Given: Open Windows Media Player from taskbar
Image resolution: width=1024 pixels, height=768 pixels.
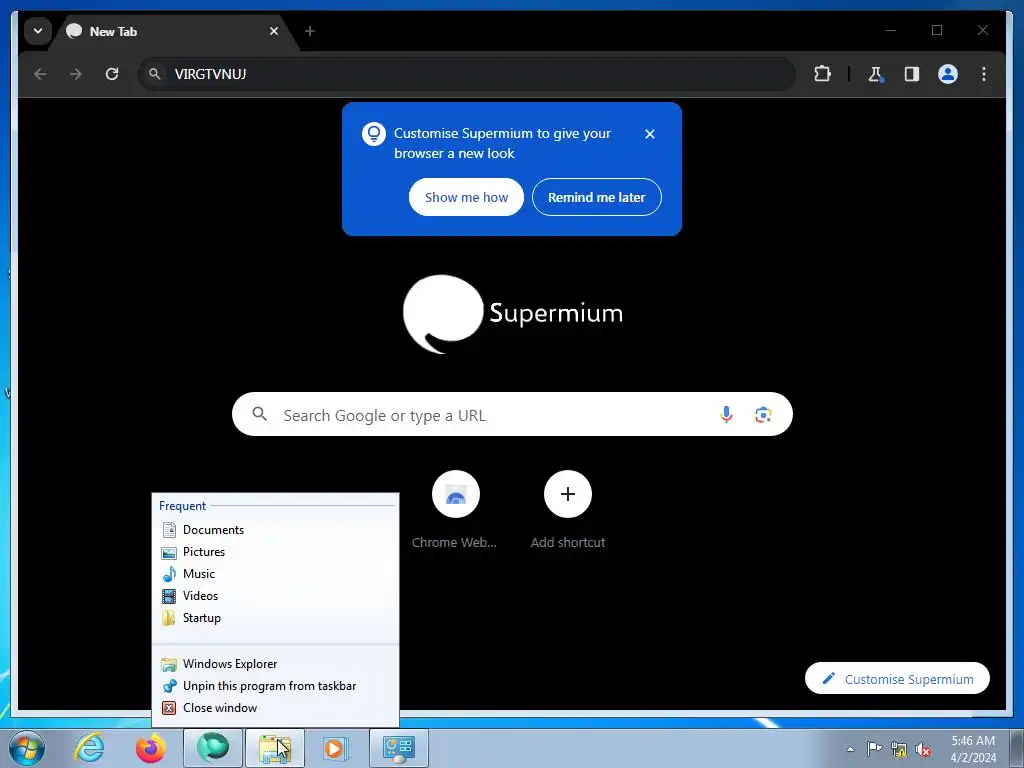Looking at the screenshot, I should point(337,748).
